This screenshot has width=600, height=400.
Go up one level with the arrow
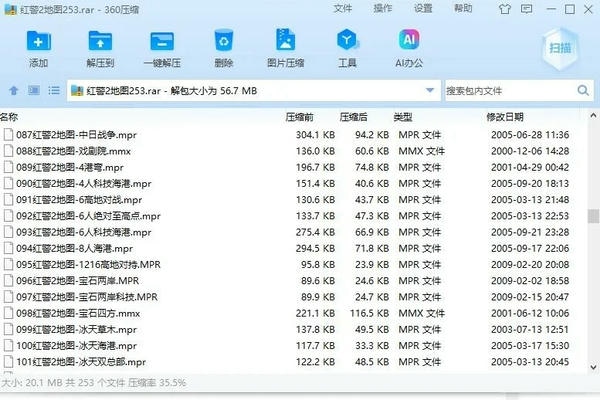click(14, 91)
